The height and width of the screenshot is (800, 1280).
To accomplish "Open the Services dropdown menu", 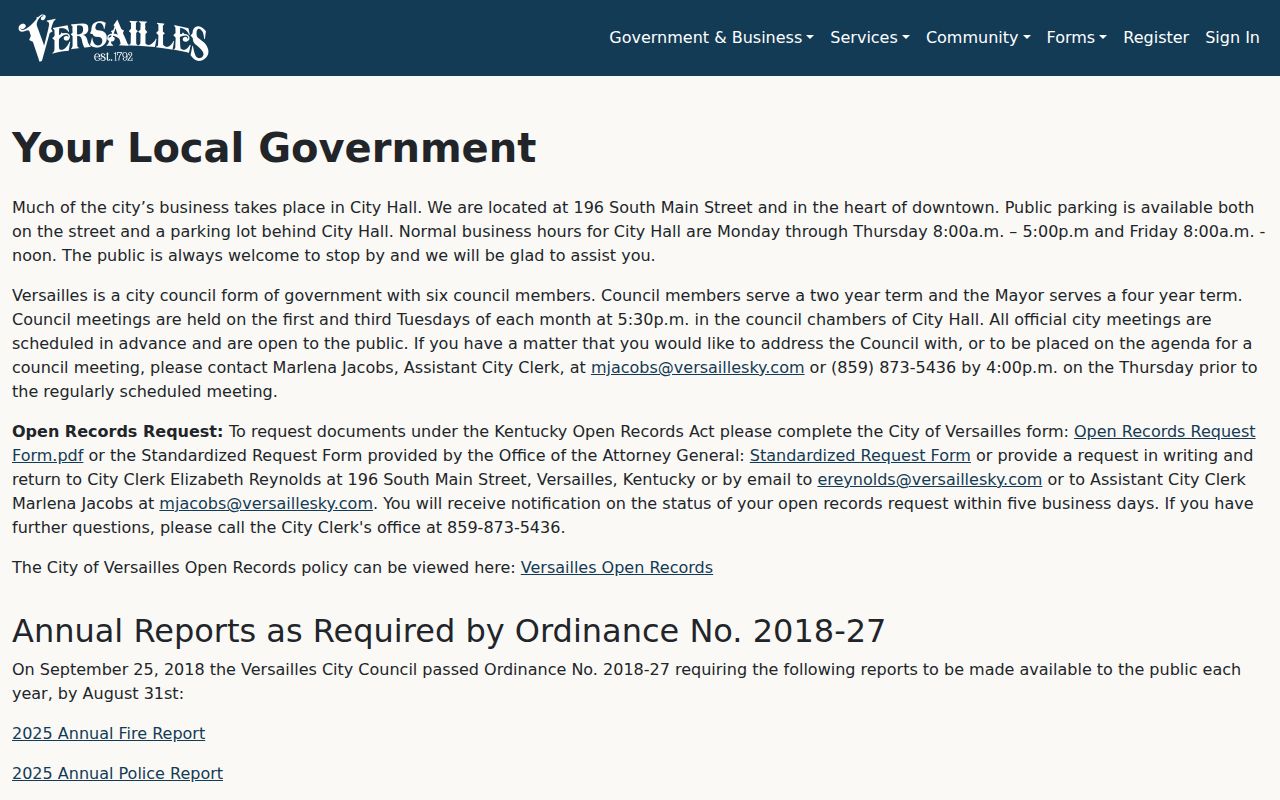I will (869, 37).
